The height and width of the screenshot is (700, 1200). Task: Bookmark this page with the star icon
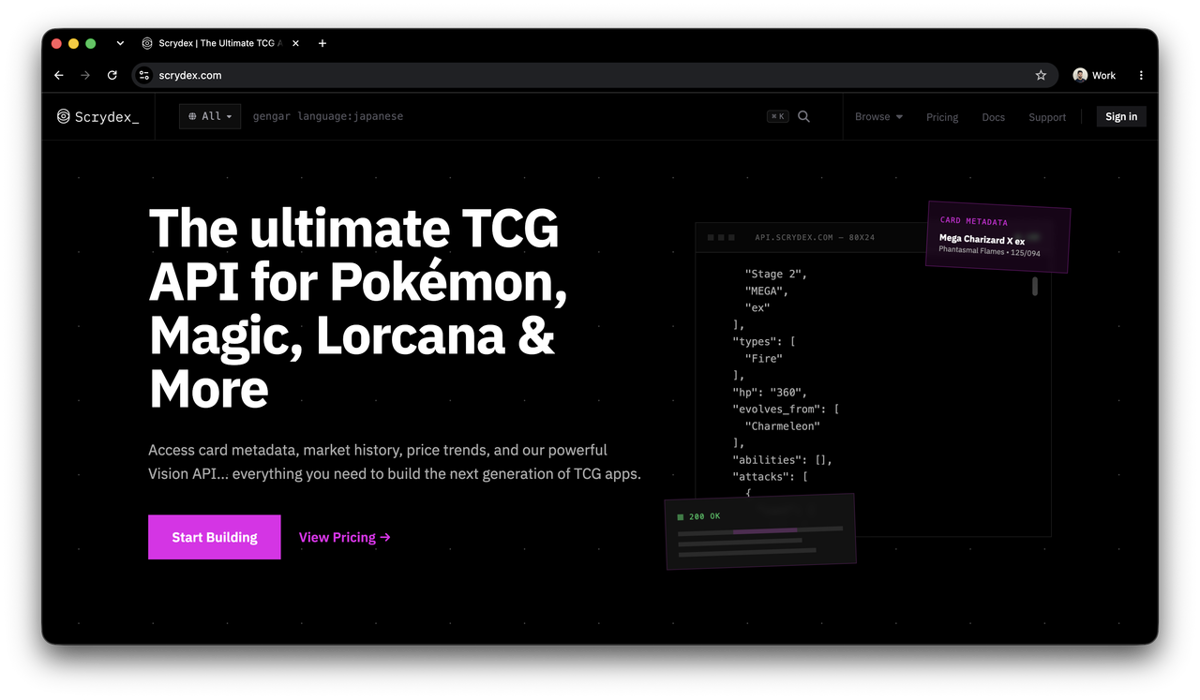click(x=1041, y=75)
